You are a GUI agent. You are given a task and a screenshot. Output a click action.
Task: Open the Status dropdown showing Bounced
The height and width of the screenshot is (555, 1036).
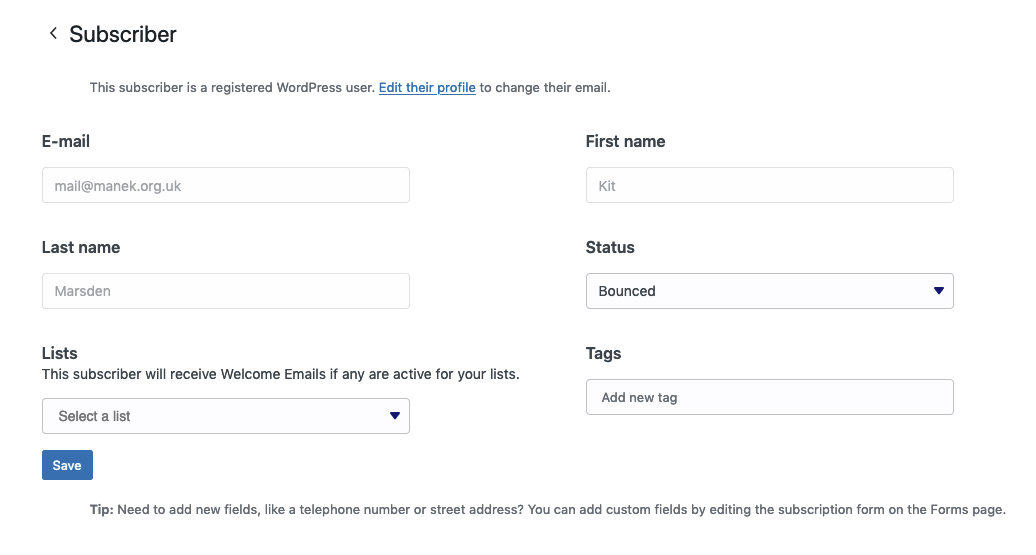pyautogui.click(x=768, y=291)
